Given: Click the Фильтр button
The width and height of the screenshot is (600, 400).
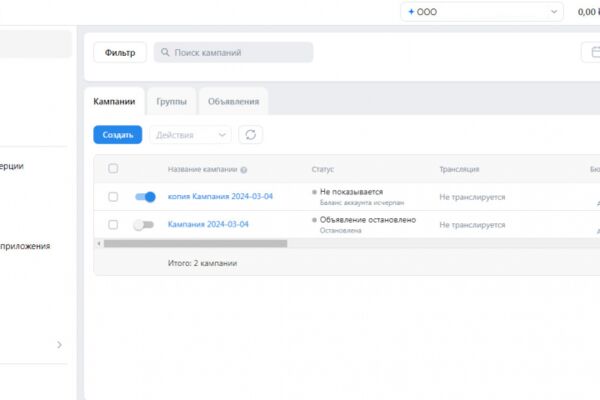Looking at the screenshot, I should (120, 52).
